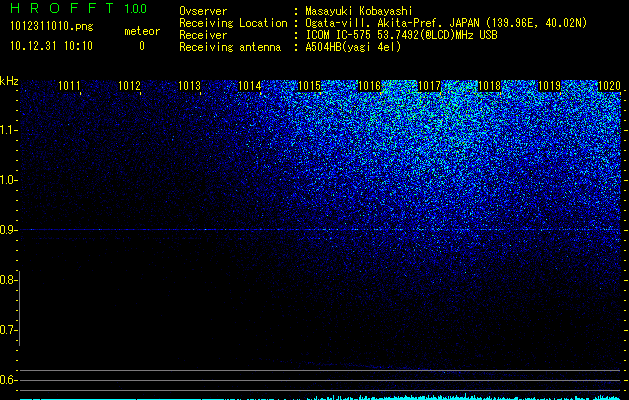This screenshot has height=400, width=629.
Task: Click the 0.7 kHz axis label
Action: (x=8, y=330)
